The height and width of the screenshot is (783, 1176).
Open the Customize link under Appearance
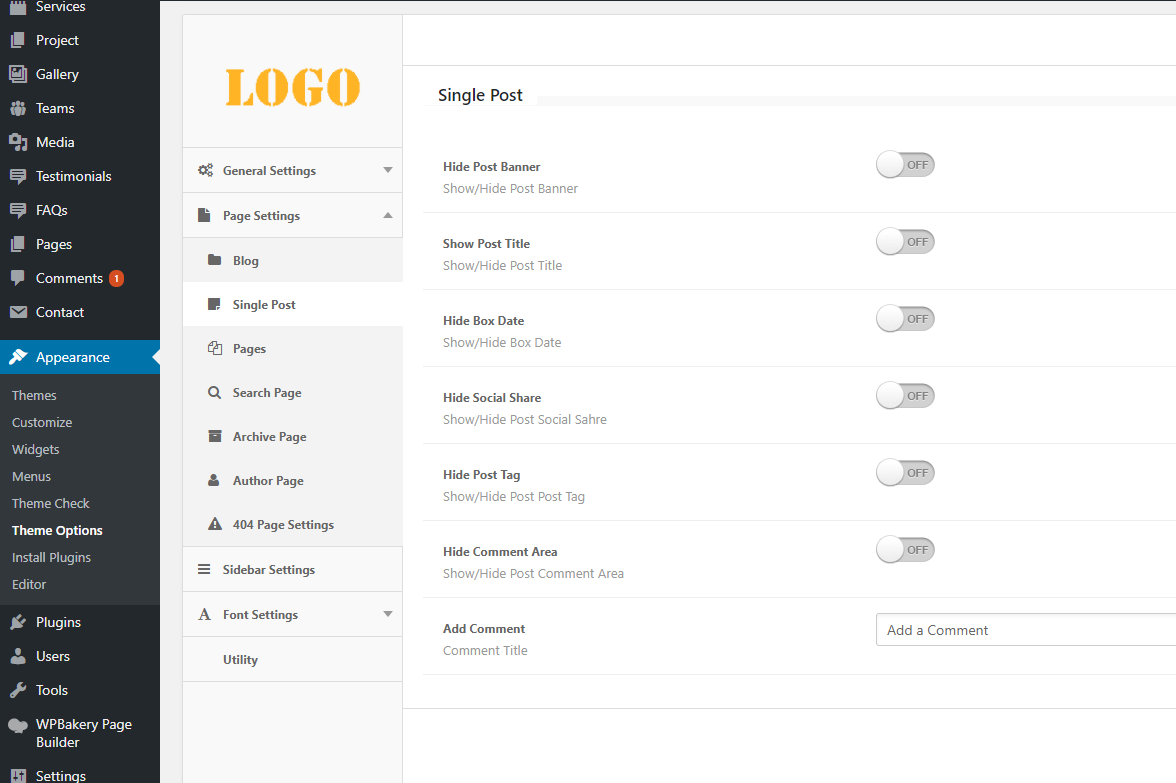pyautogui.click(x=42, y=422)
